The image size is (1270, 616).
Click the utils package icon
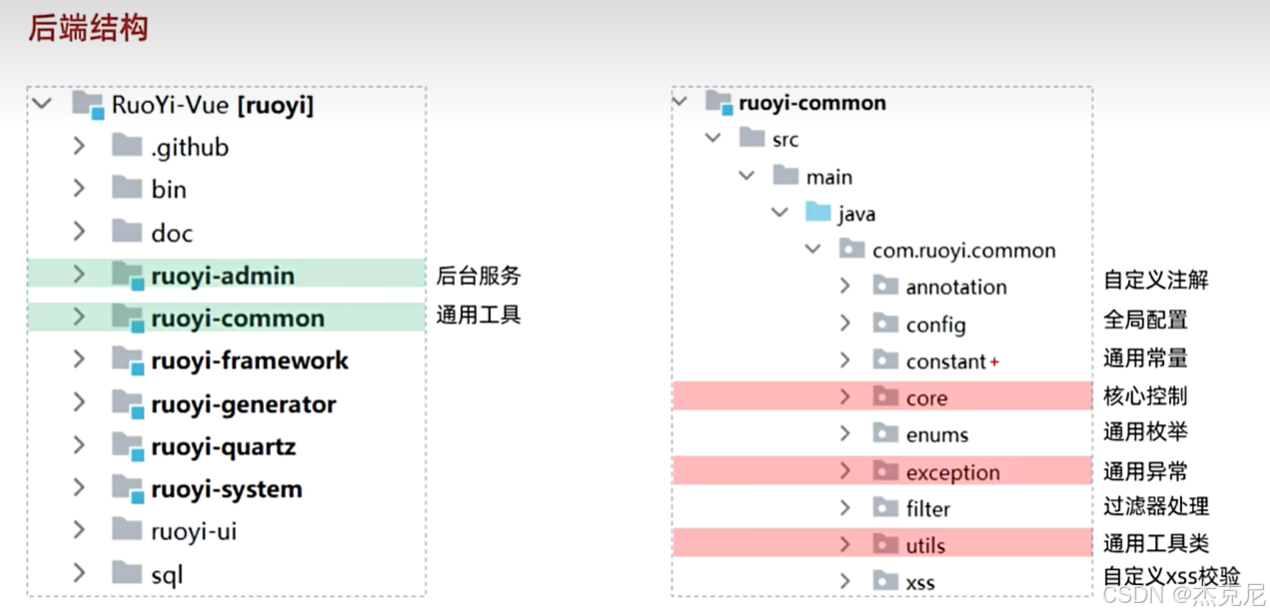[886, 545]
